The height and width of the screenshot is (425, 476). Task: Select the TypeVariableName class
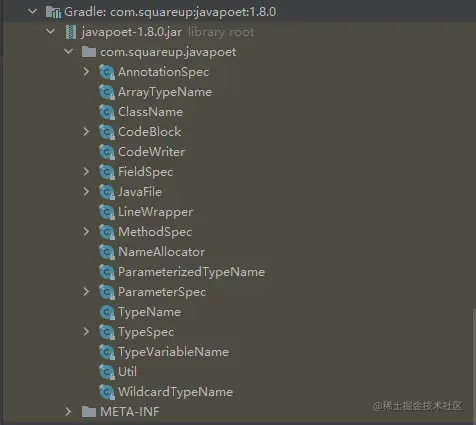coord(173,352)
